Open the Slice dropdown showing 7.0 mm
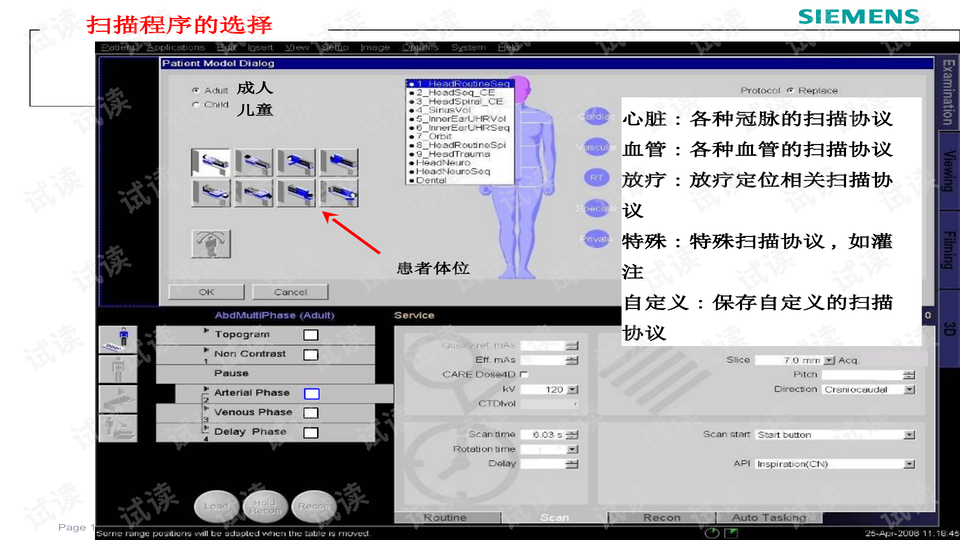The image size is (960, 540). pos(829,360)
